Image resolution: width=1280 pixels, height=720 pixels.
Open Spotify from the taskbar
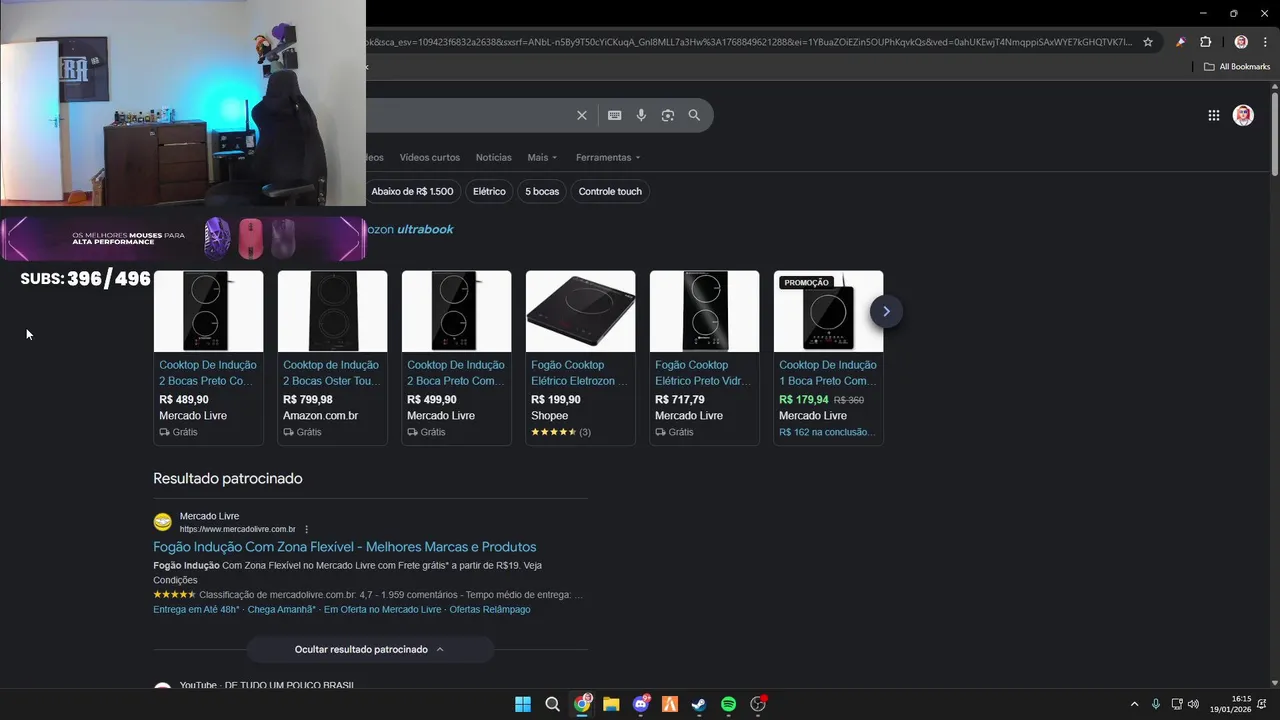tap(729, 704)
